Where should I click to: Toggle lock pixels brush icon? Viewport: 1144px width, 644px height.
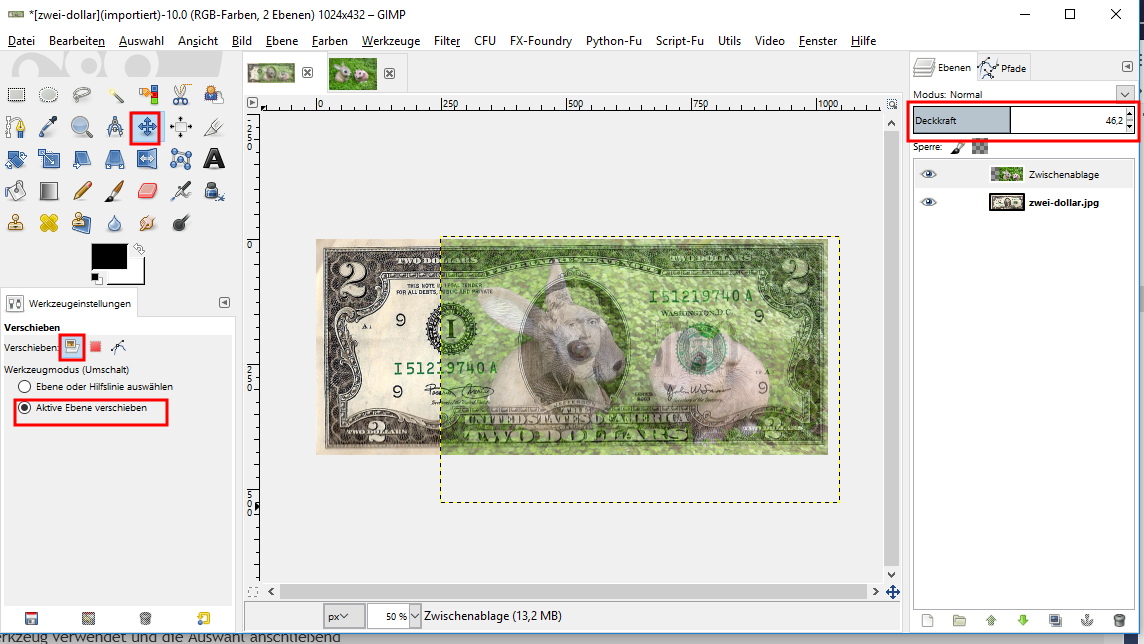[x=958, y=147]
